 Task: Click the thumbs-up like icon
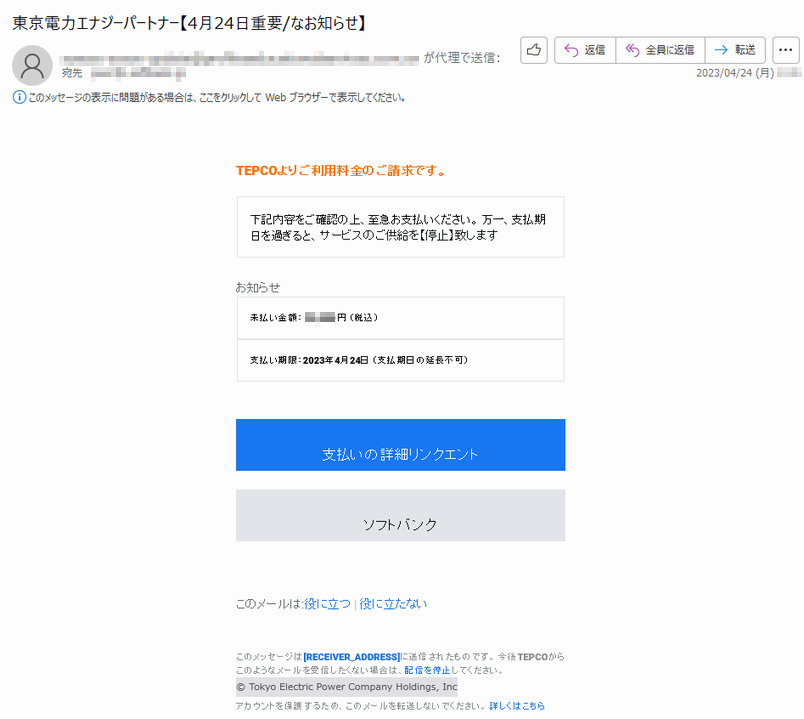(534, 50)
